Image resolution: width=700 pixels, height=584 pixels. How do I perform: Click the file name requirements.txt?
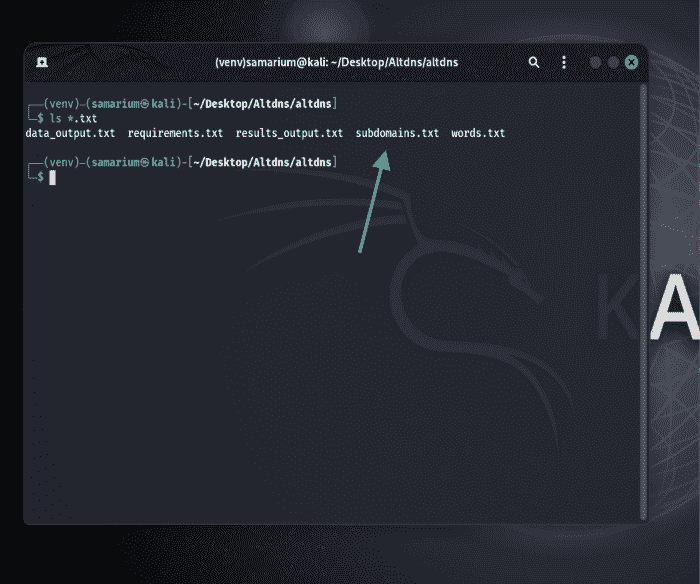(x=175, y=133)
